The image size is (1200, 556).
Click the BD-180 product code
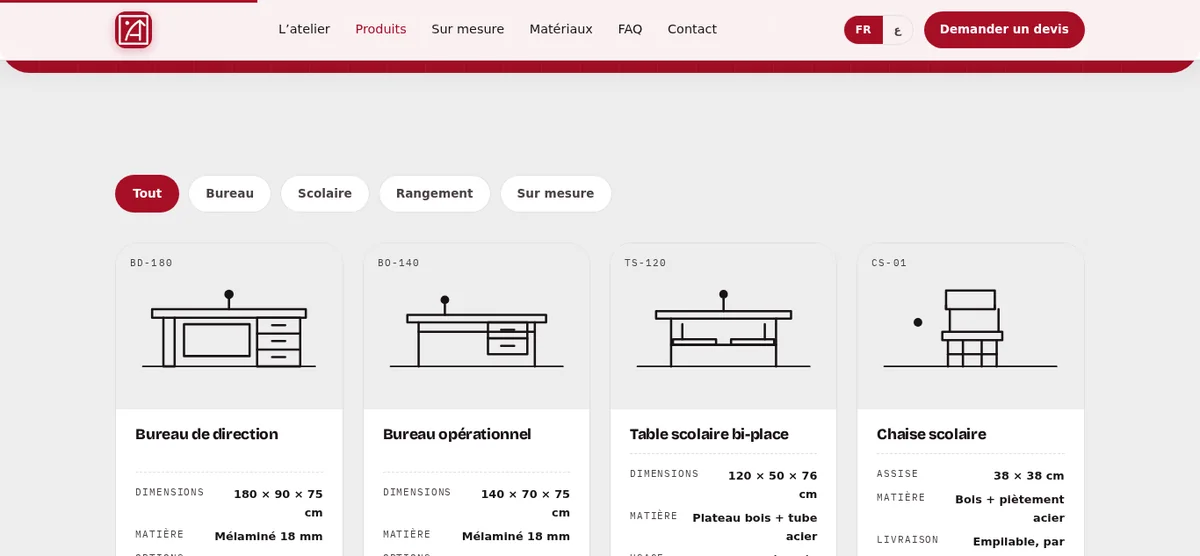(x=151, y=263)
